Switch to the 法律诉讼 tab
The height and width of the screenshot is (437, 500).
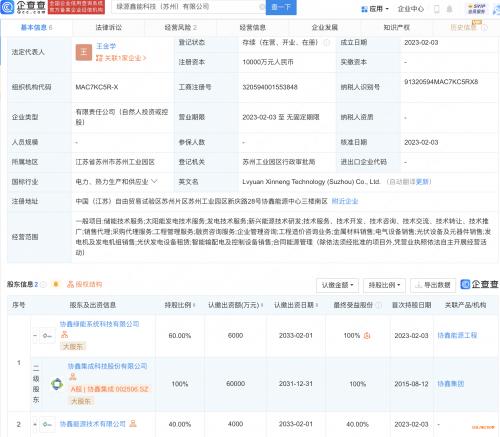(x=109, y=27)
